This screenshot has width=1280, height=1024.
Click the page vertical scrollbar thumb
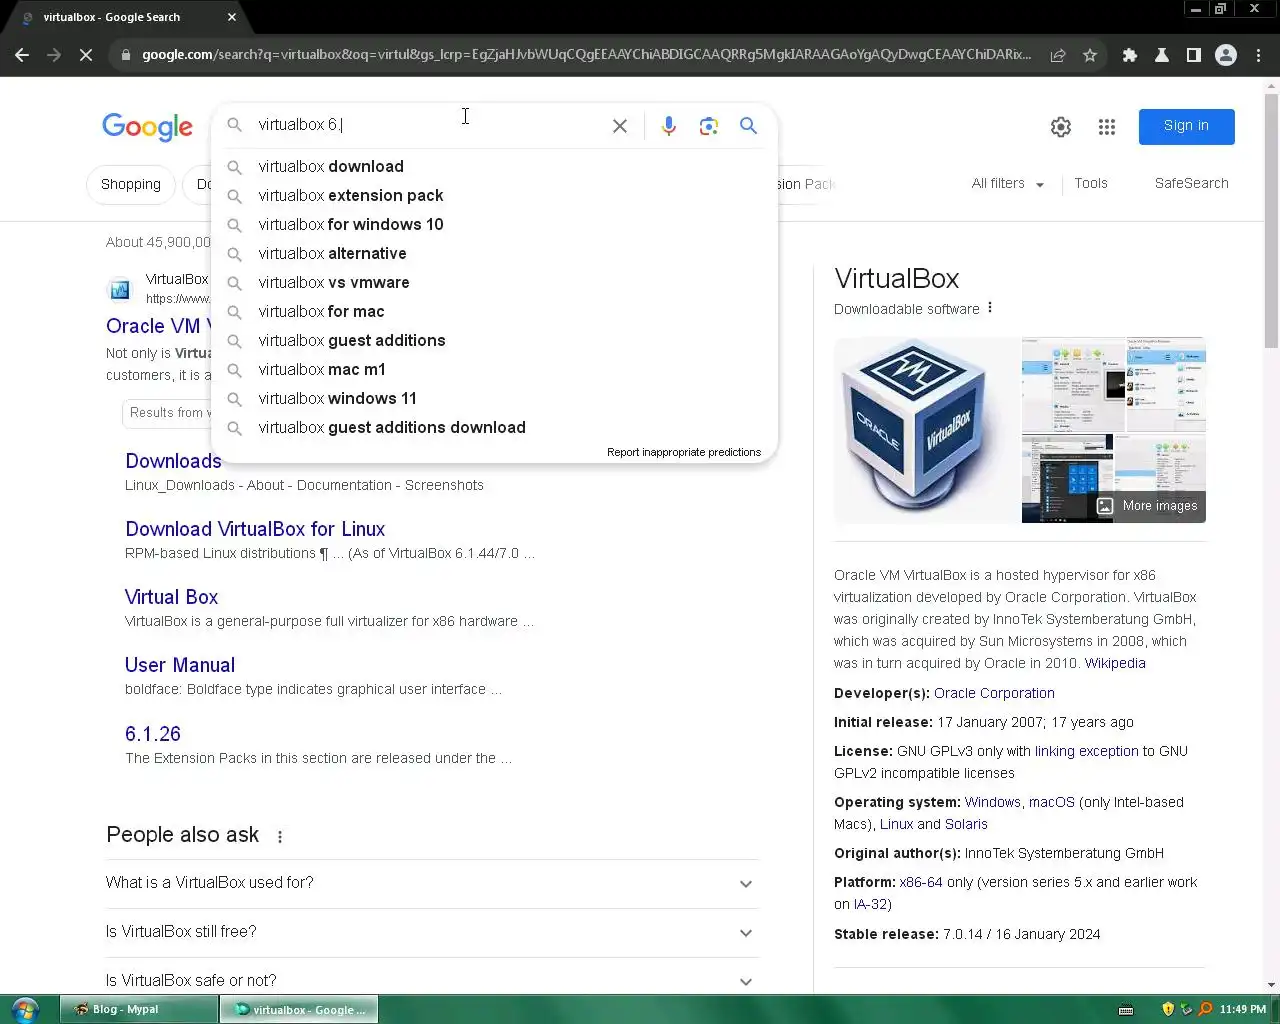click(x=1271, y=220)
